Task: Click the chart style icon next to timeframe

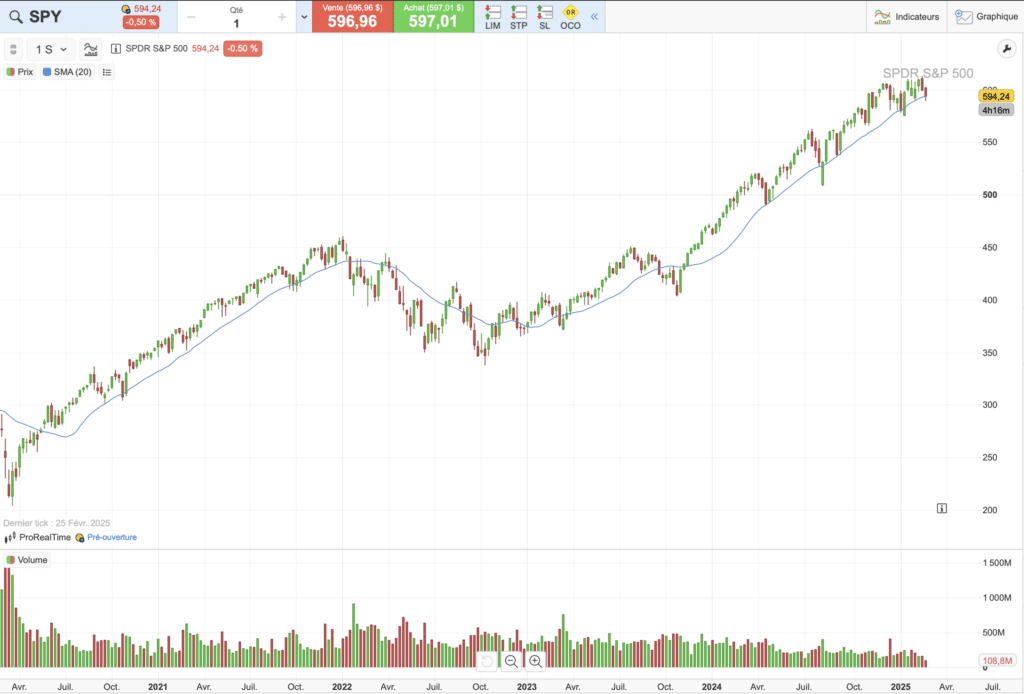Action: pyautogui.click(x=91, y=50)
